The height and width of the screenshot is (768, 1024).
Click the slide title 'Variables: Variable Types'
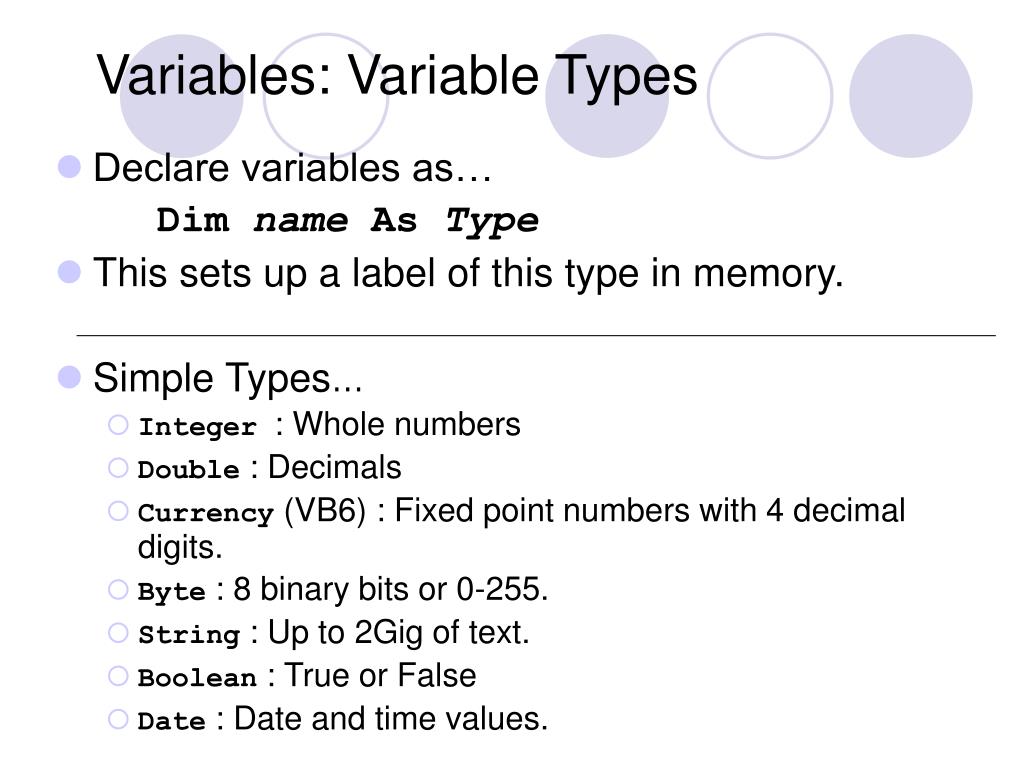(397, 77)
